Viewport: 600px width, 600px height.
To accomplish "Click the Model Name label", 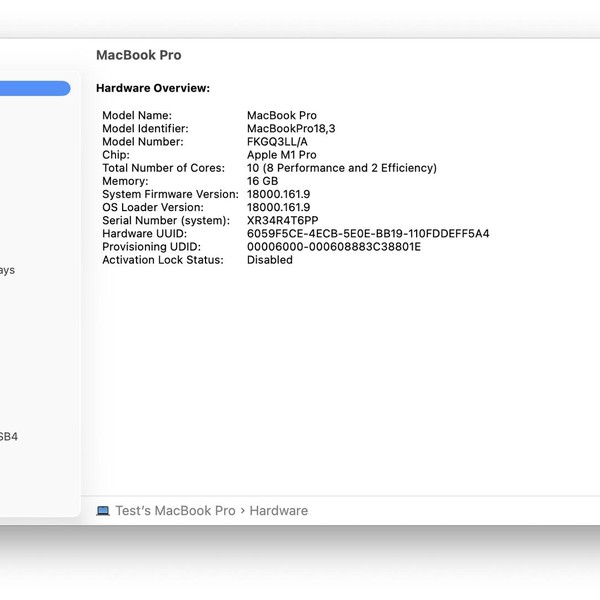I will (137, 115).
